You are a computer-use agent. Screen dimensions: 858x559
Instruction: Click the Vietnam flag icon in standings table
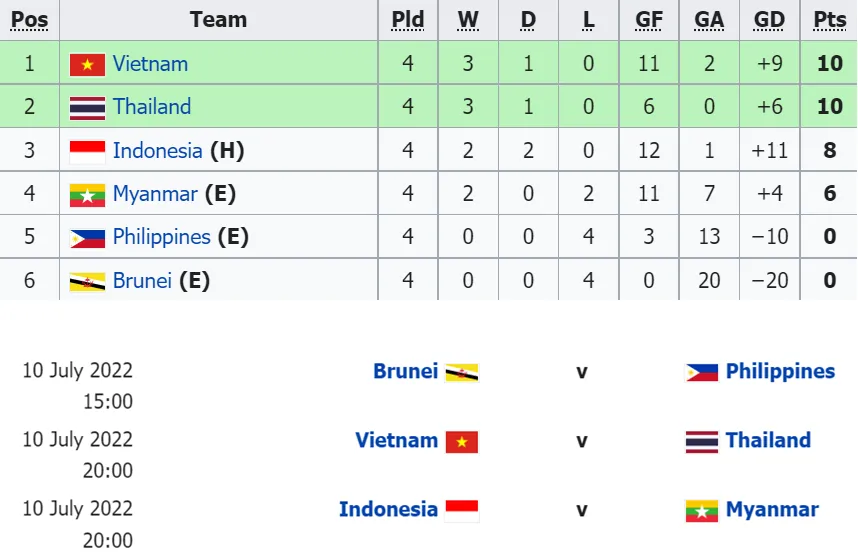coord(87,64)
